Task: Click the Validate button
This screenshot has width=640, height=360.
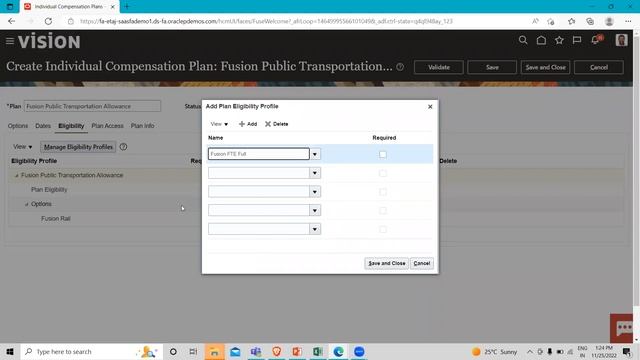Action: [x=439, y=67]
